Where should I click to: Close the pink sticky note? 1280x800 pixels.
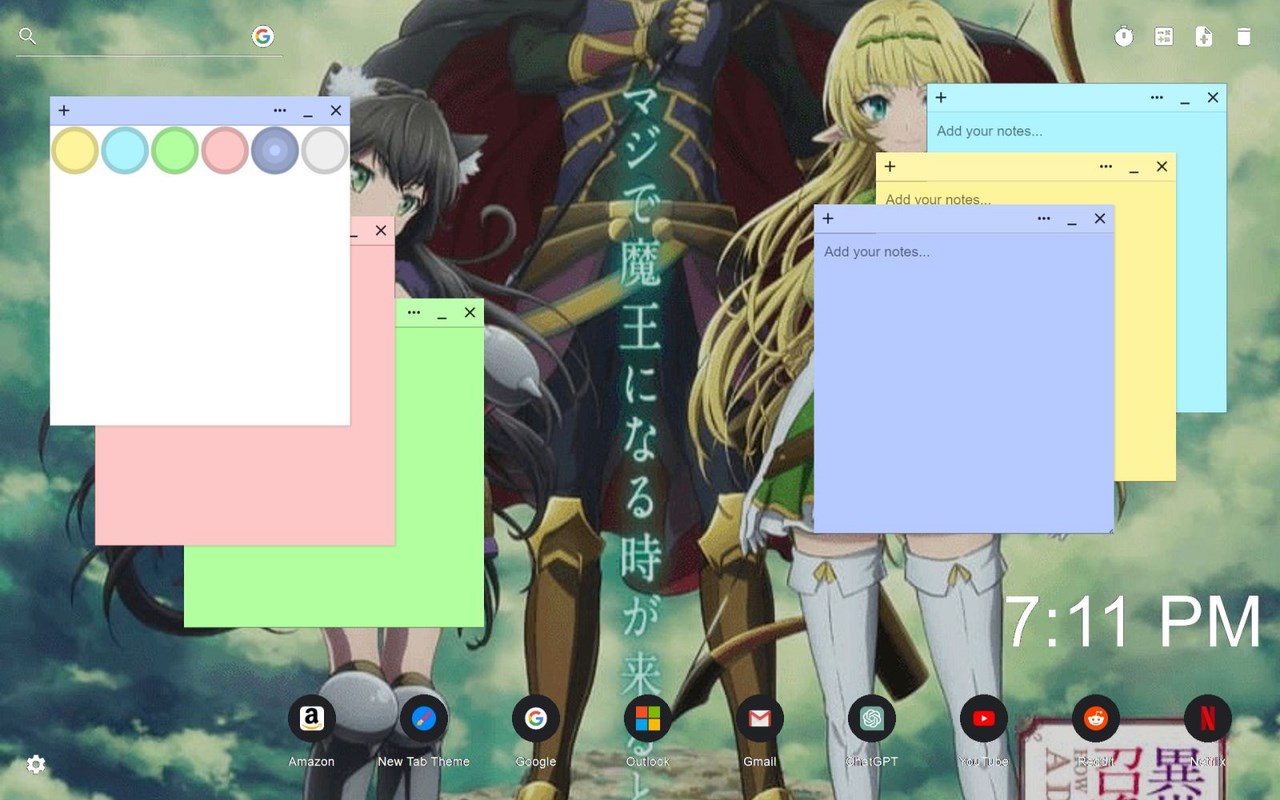pyautogui.click(x=381, y=231)
